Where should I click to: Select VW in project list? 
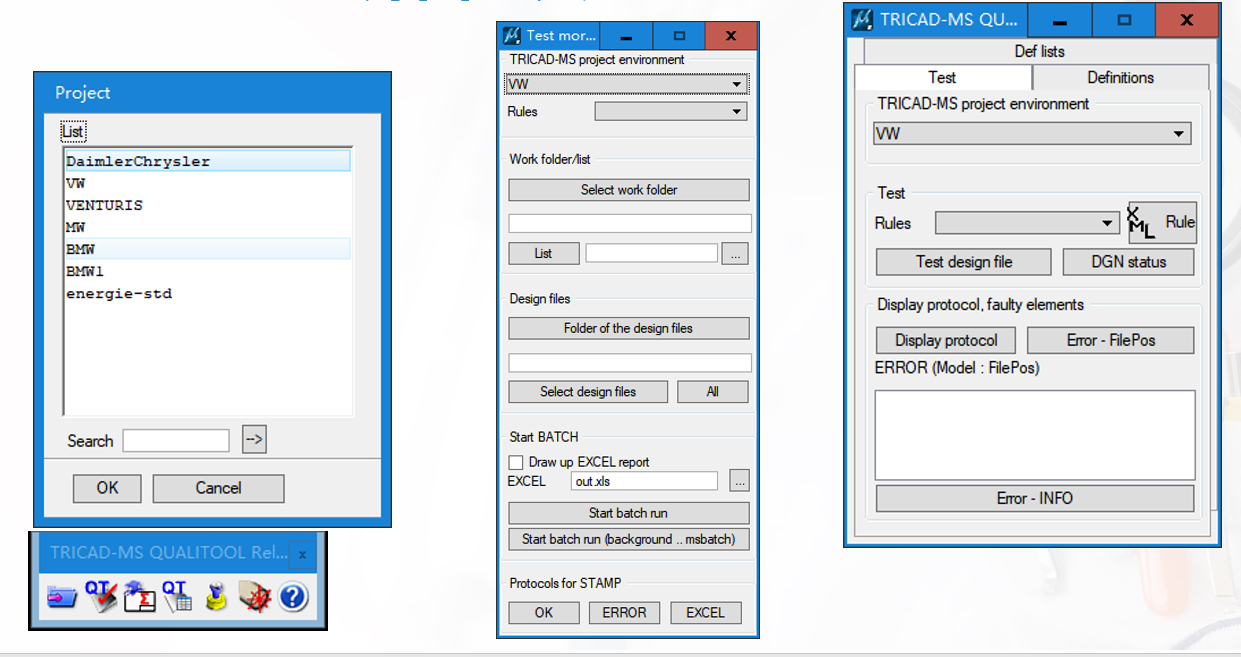207,183
